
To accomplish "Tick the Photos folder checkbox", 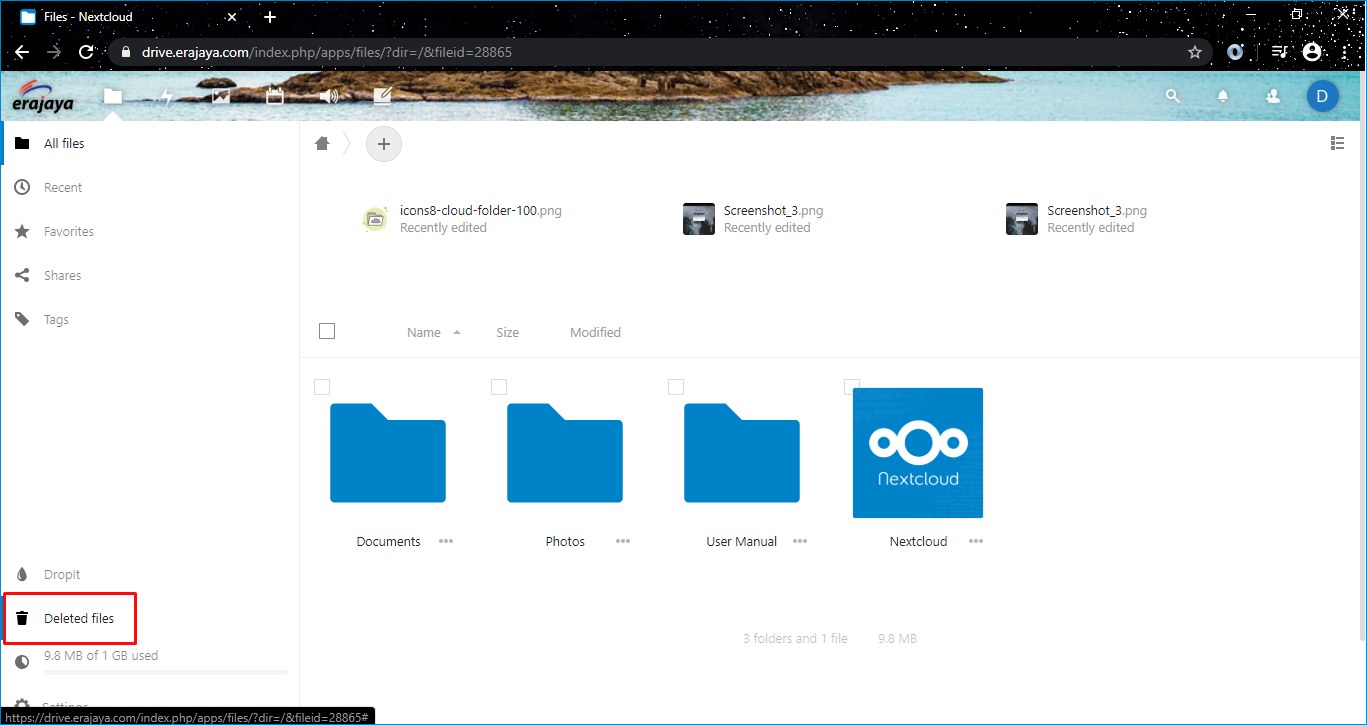I will click(499, 387).
